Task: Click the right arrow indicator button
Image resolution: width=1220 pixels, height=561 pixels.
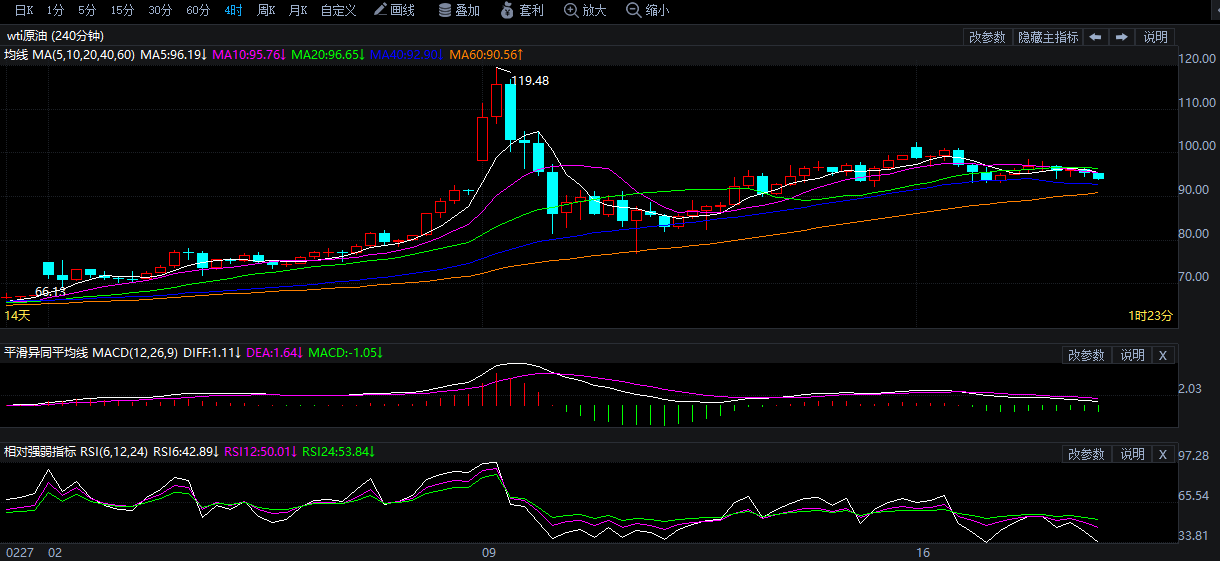Action: 1122,37
